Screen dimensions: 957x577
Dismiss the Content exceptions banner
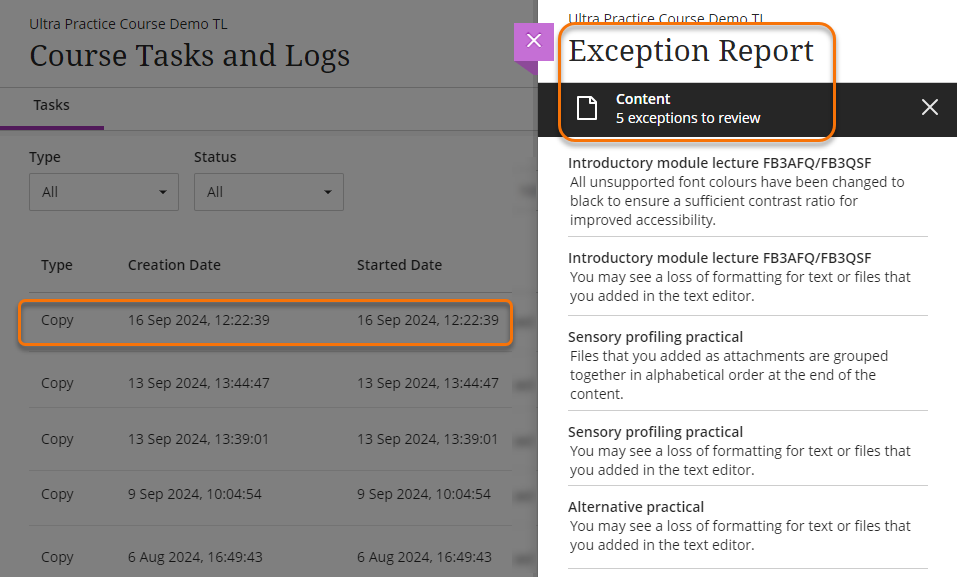(929, 108)
